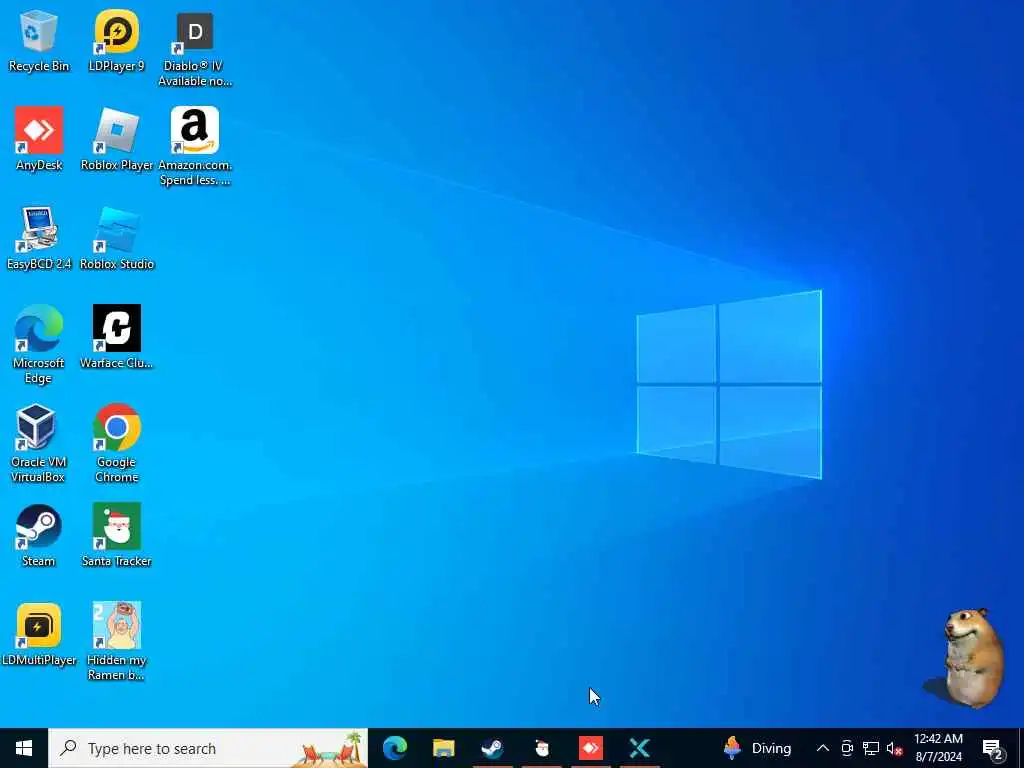Open the network status tray icon
1024x768 pixels.
[x=871, y=748]
